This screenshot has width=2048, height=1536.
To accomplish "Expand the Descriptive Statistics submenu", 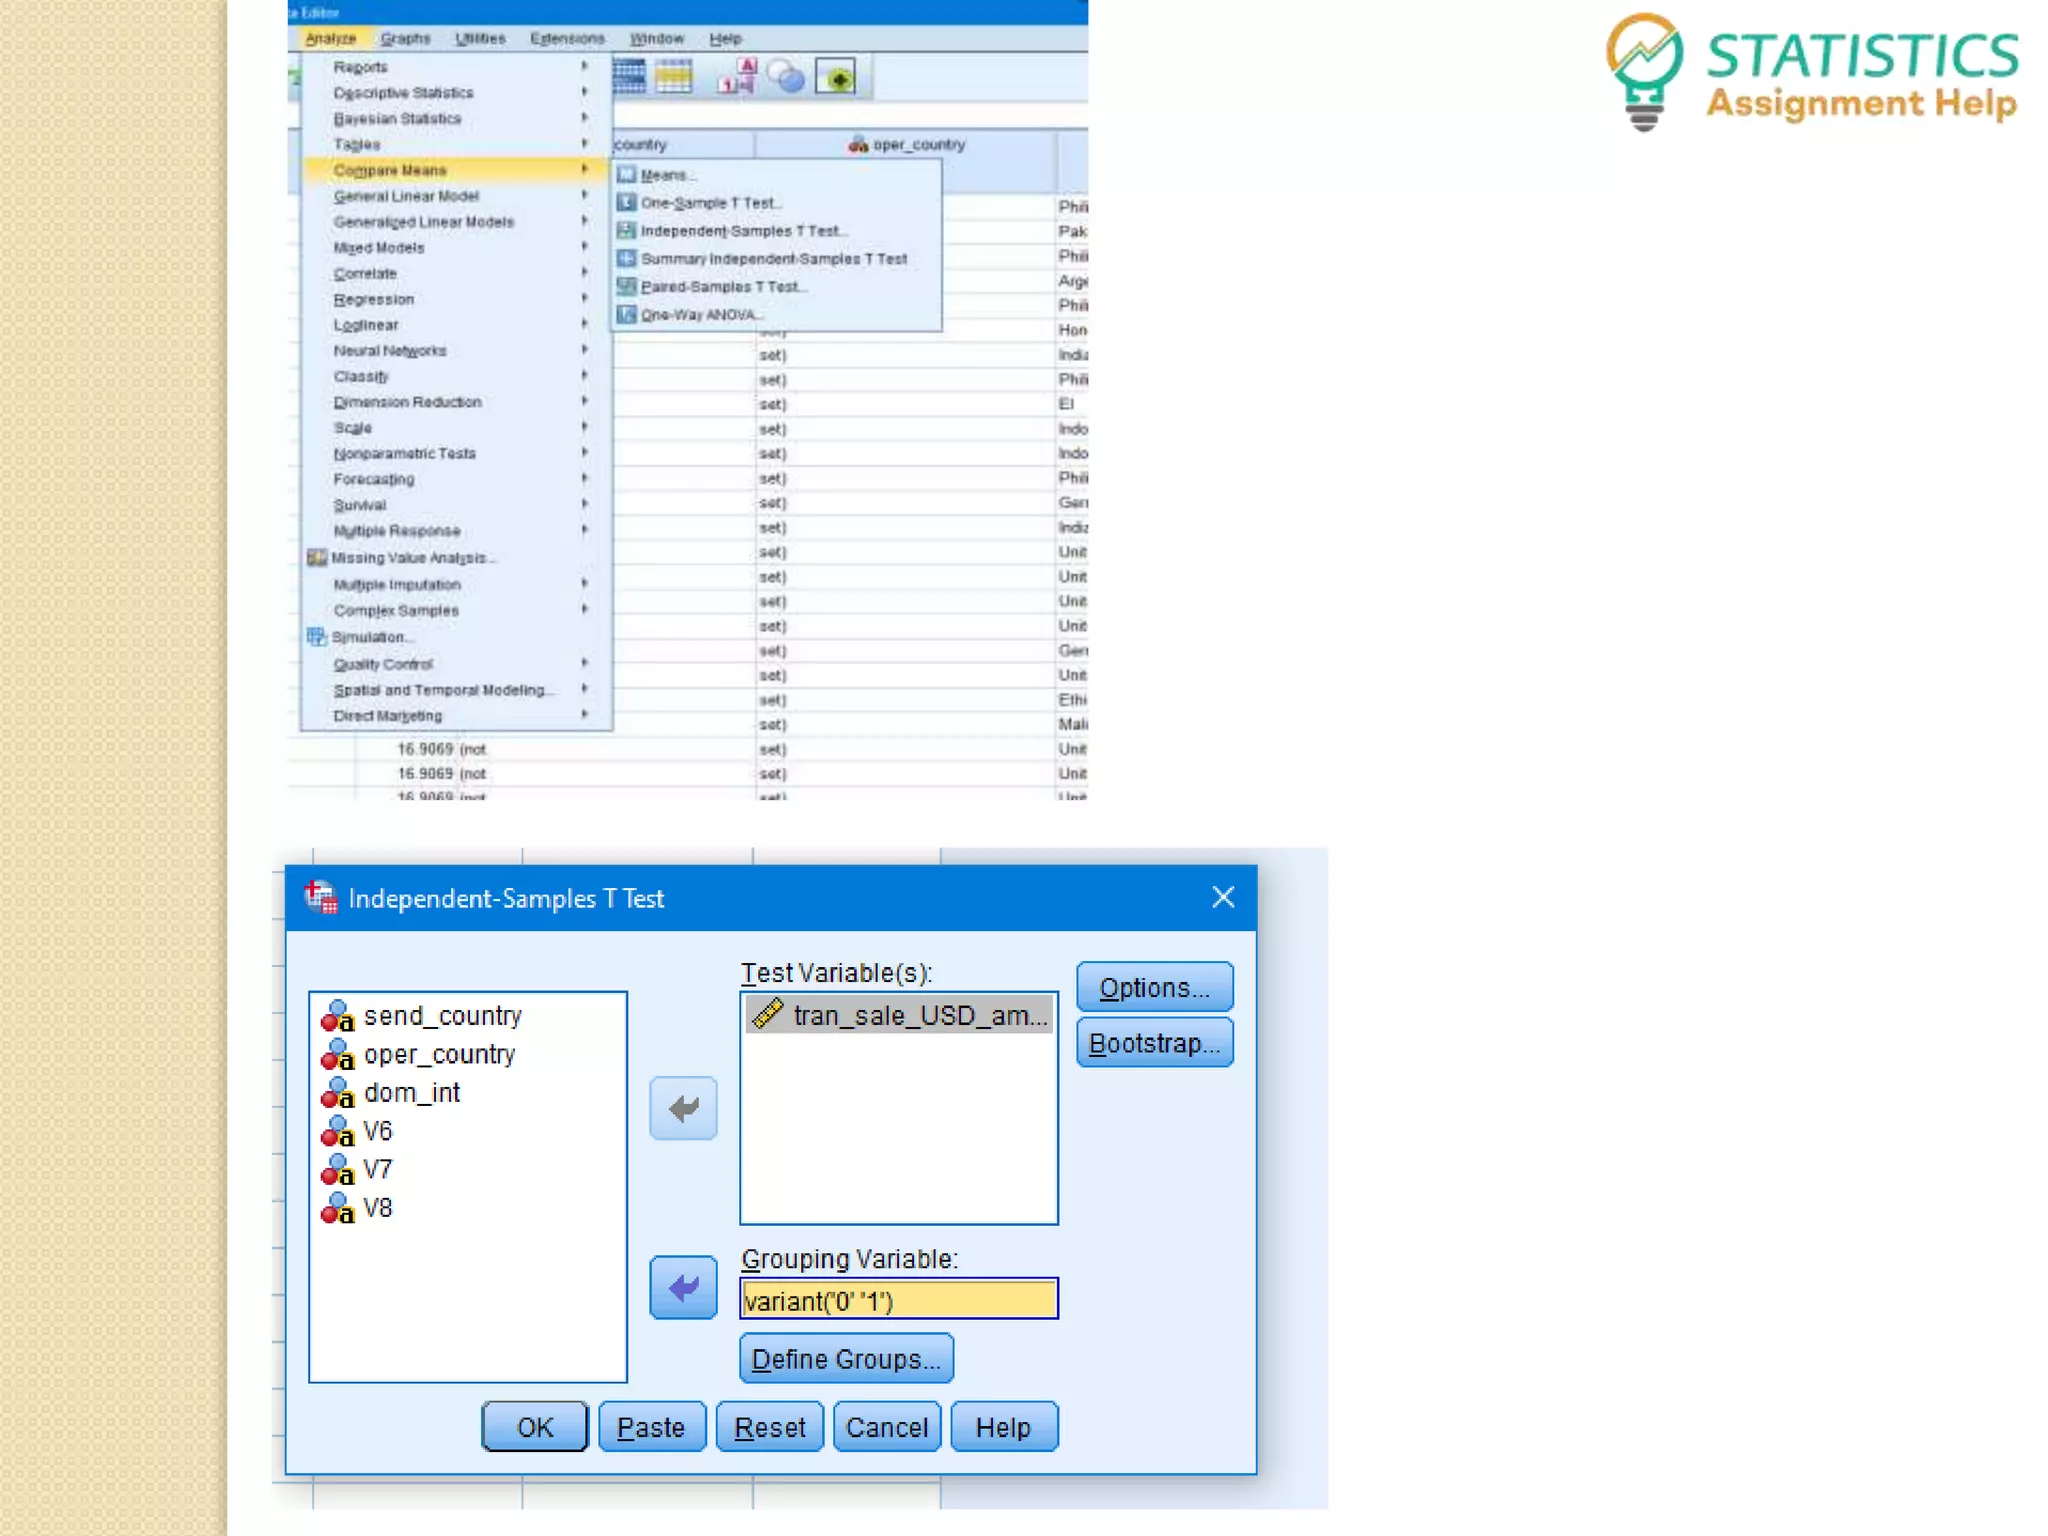I will tap(404, 93).
